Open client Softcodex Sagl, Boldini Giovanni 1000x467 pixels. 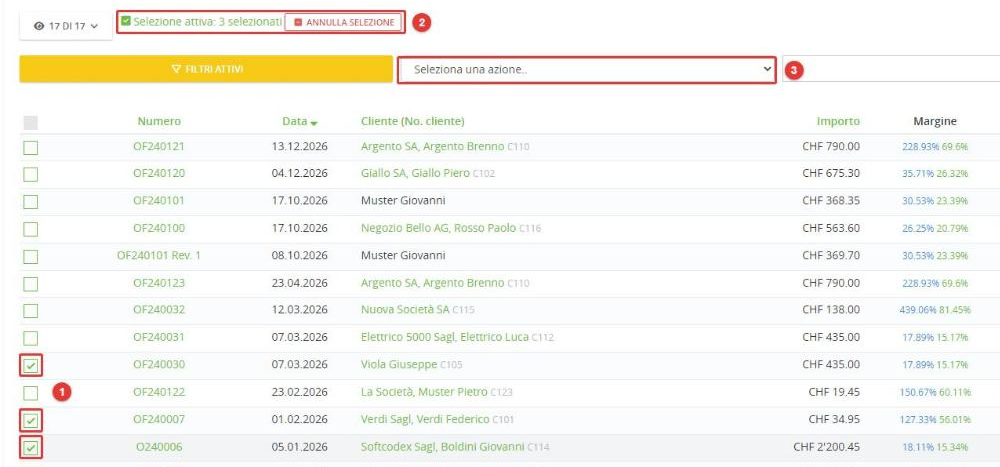click(x=443, y=447)
